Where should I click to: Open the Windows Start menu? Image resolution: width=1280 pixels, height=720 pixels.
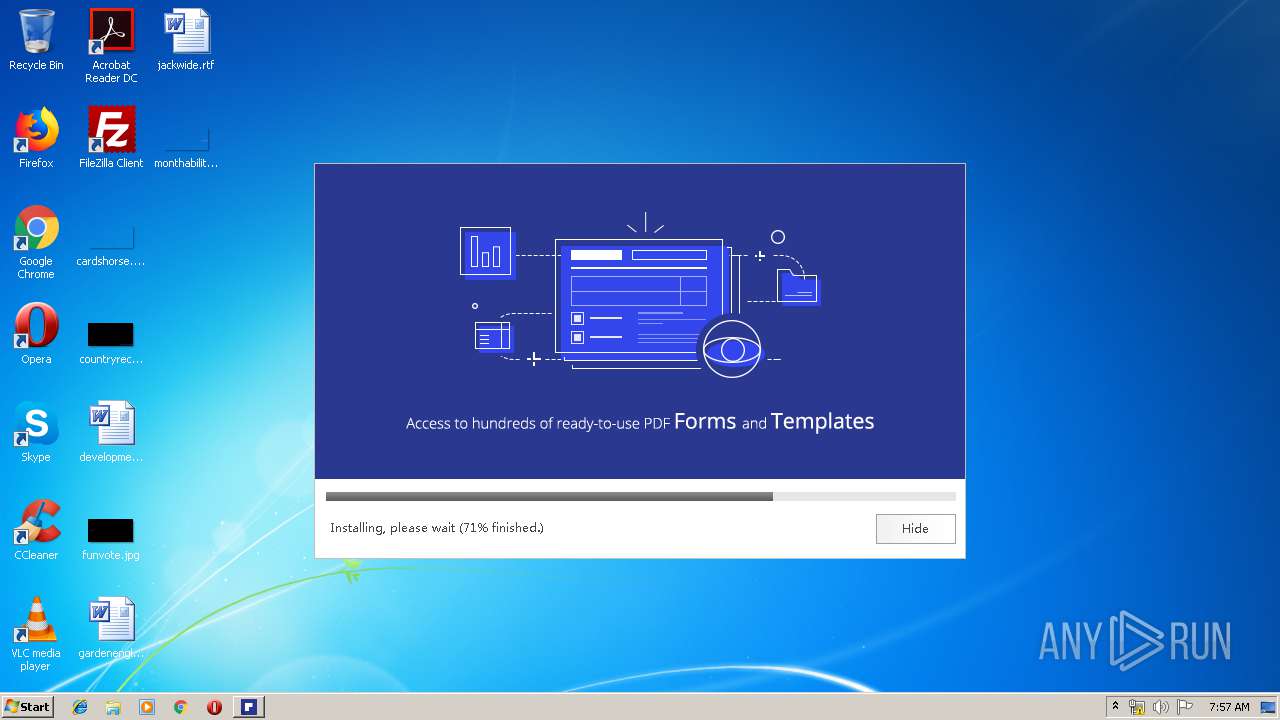tap(28, 707)
